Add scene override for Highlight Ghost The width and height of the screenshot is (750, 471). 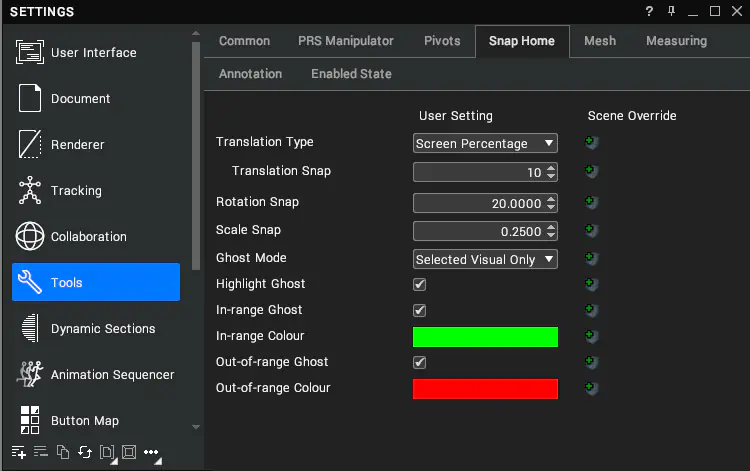tap(591, 284)
